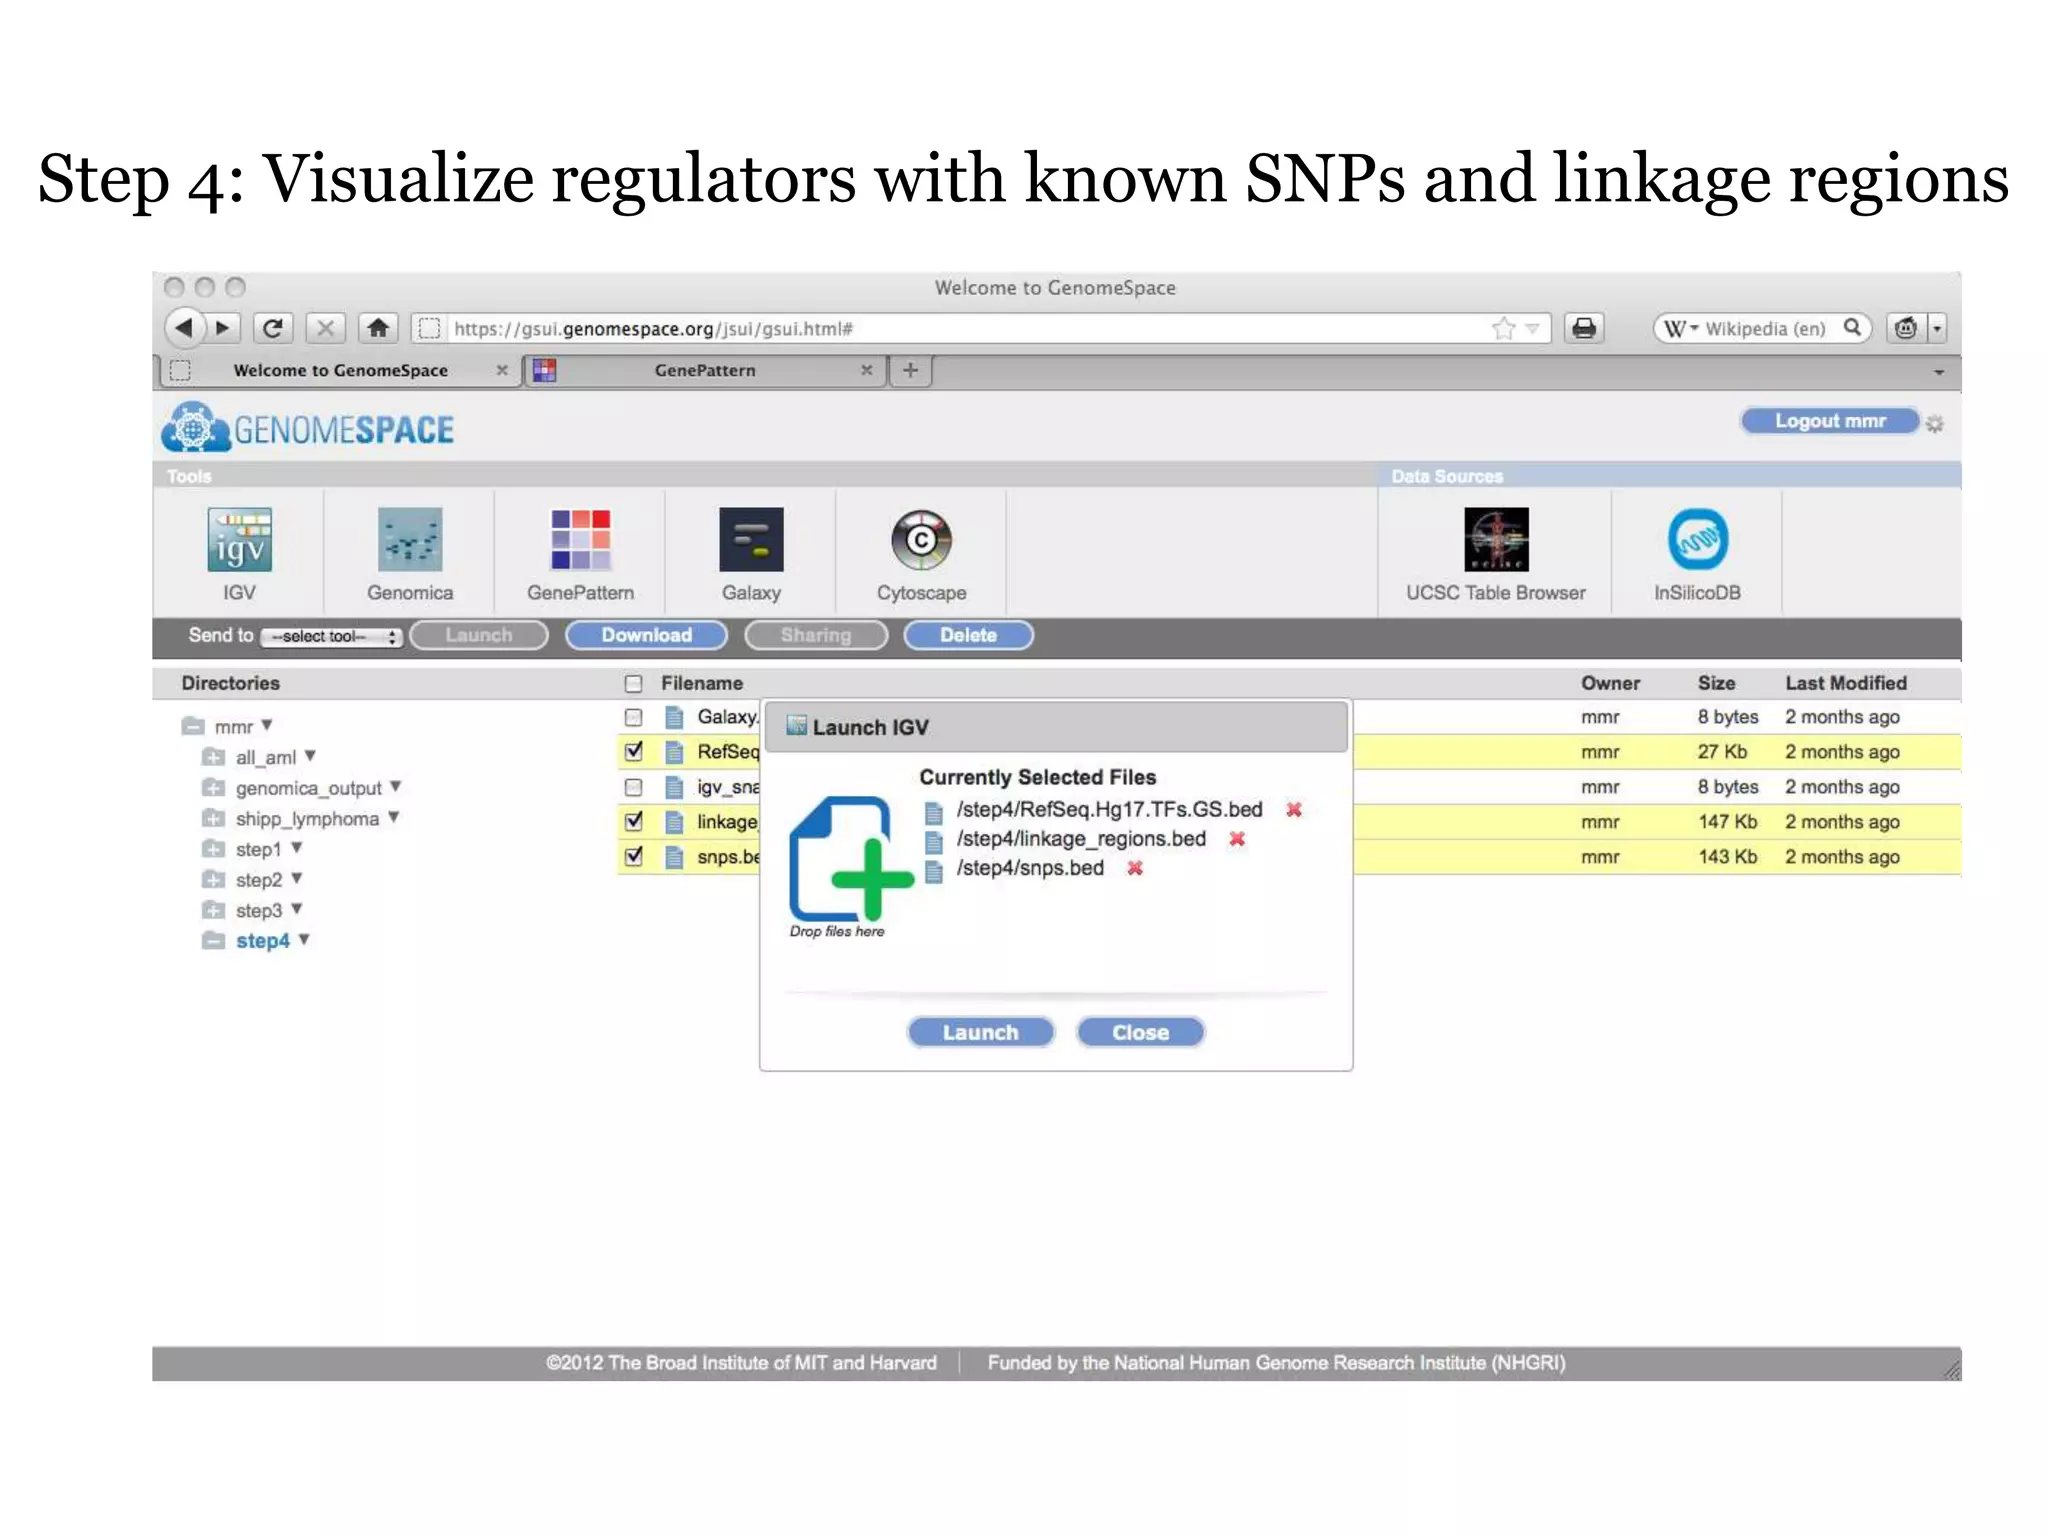The height and width of the screenshot is (1536, 2048).
Task: Close the Welcome to GenomeSpace tab
Action: click(x=502, y=370)
